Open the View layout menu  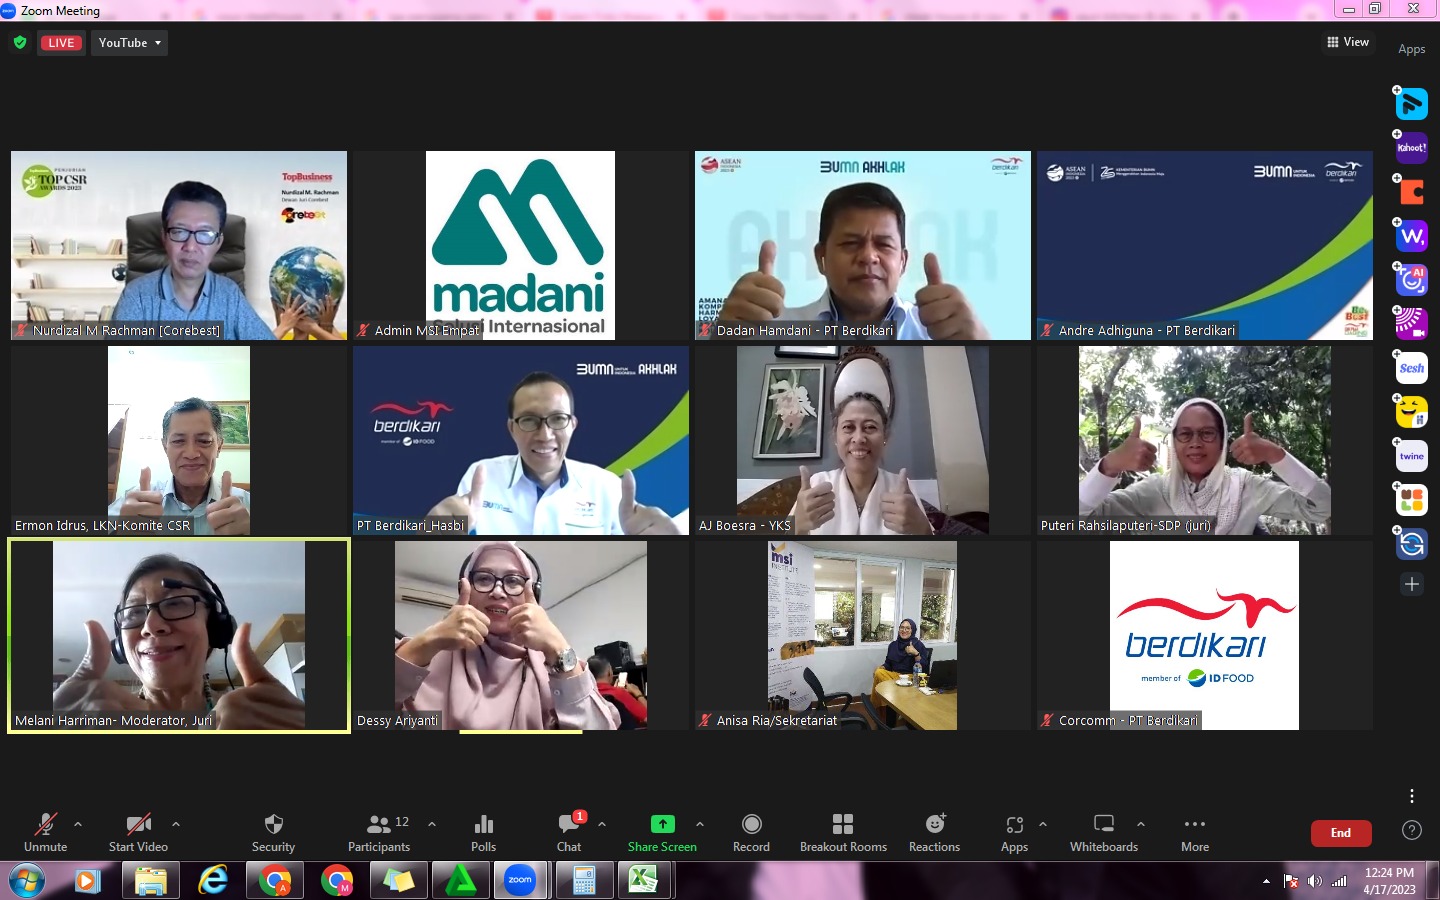(1347, 42)
